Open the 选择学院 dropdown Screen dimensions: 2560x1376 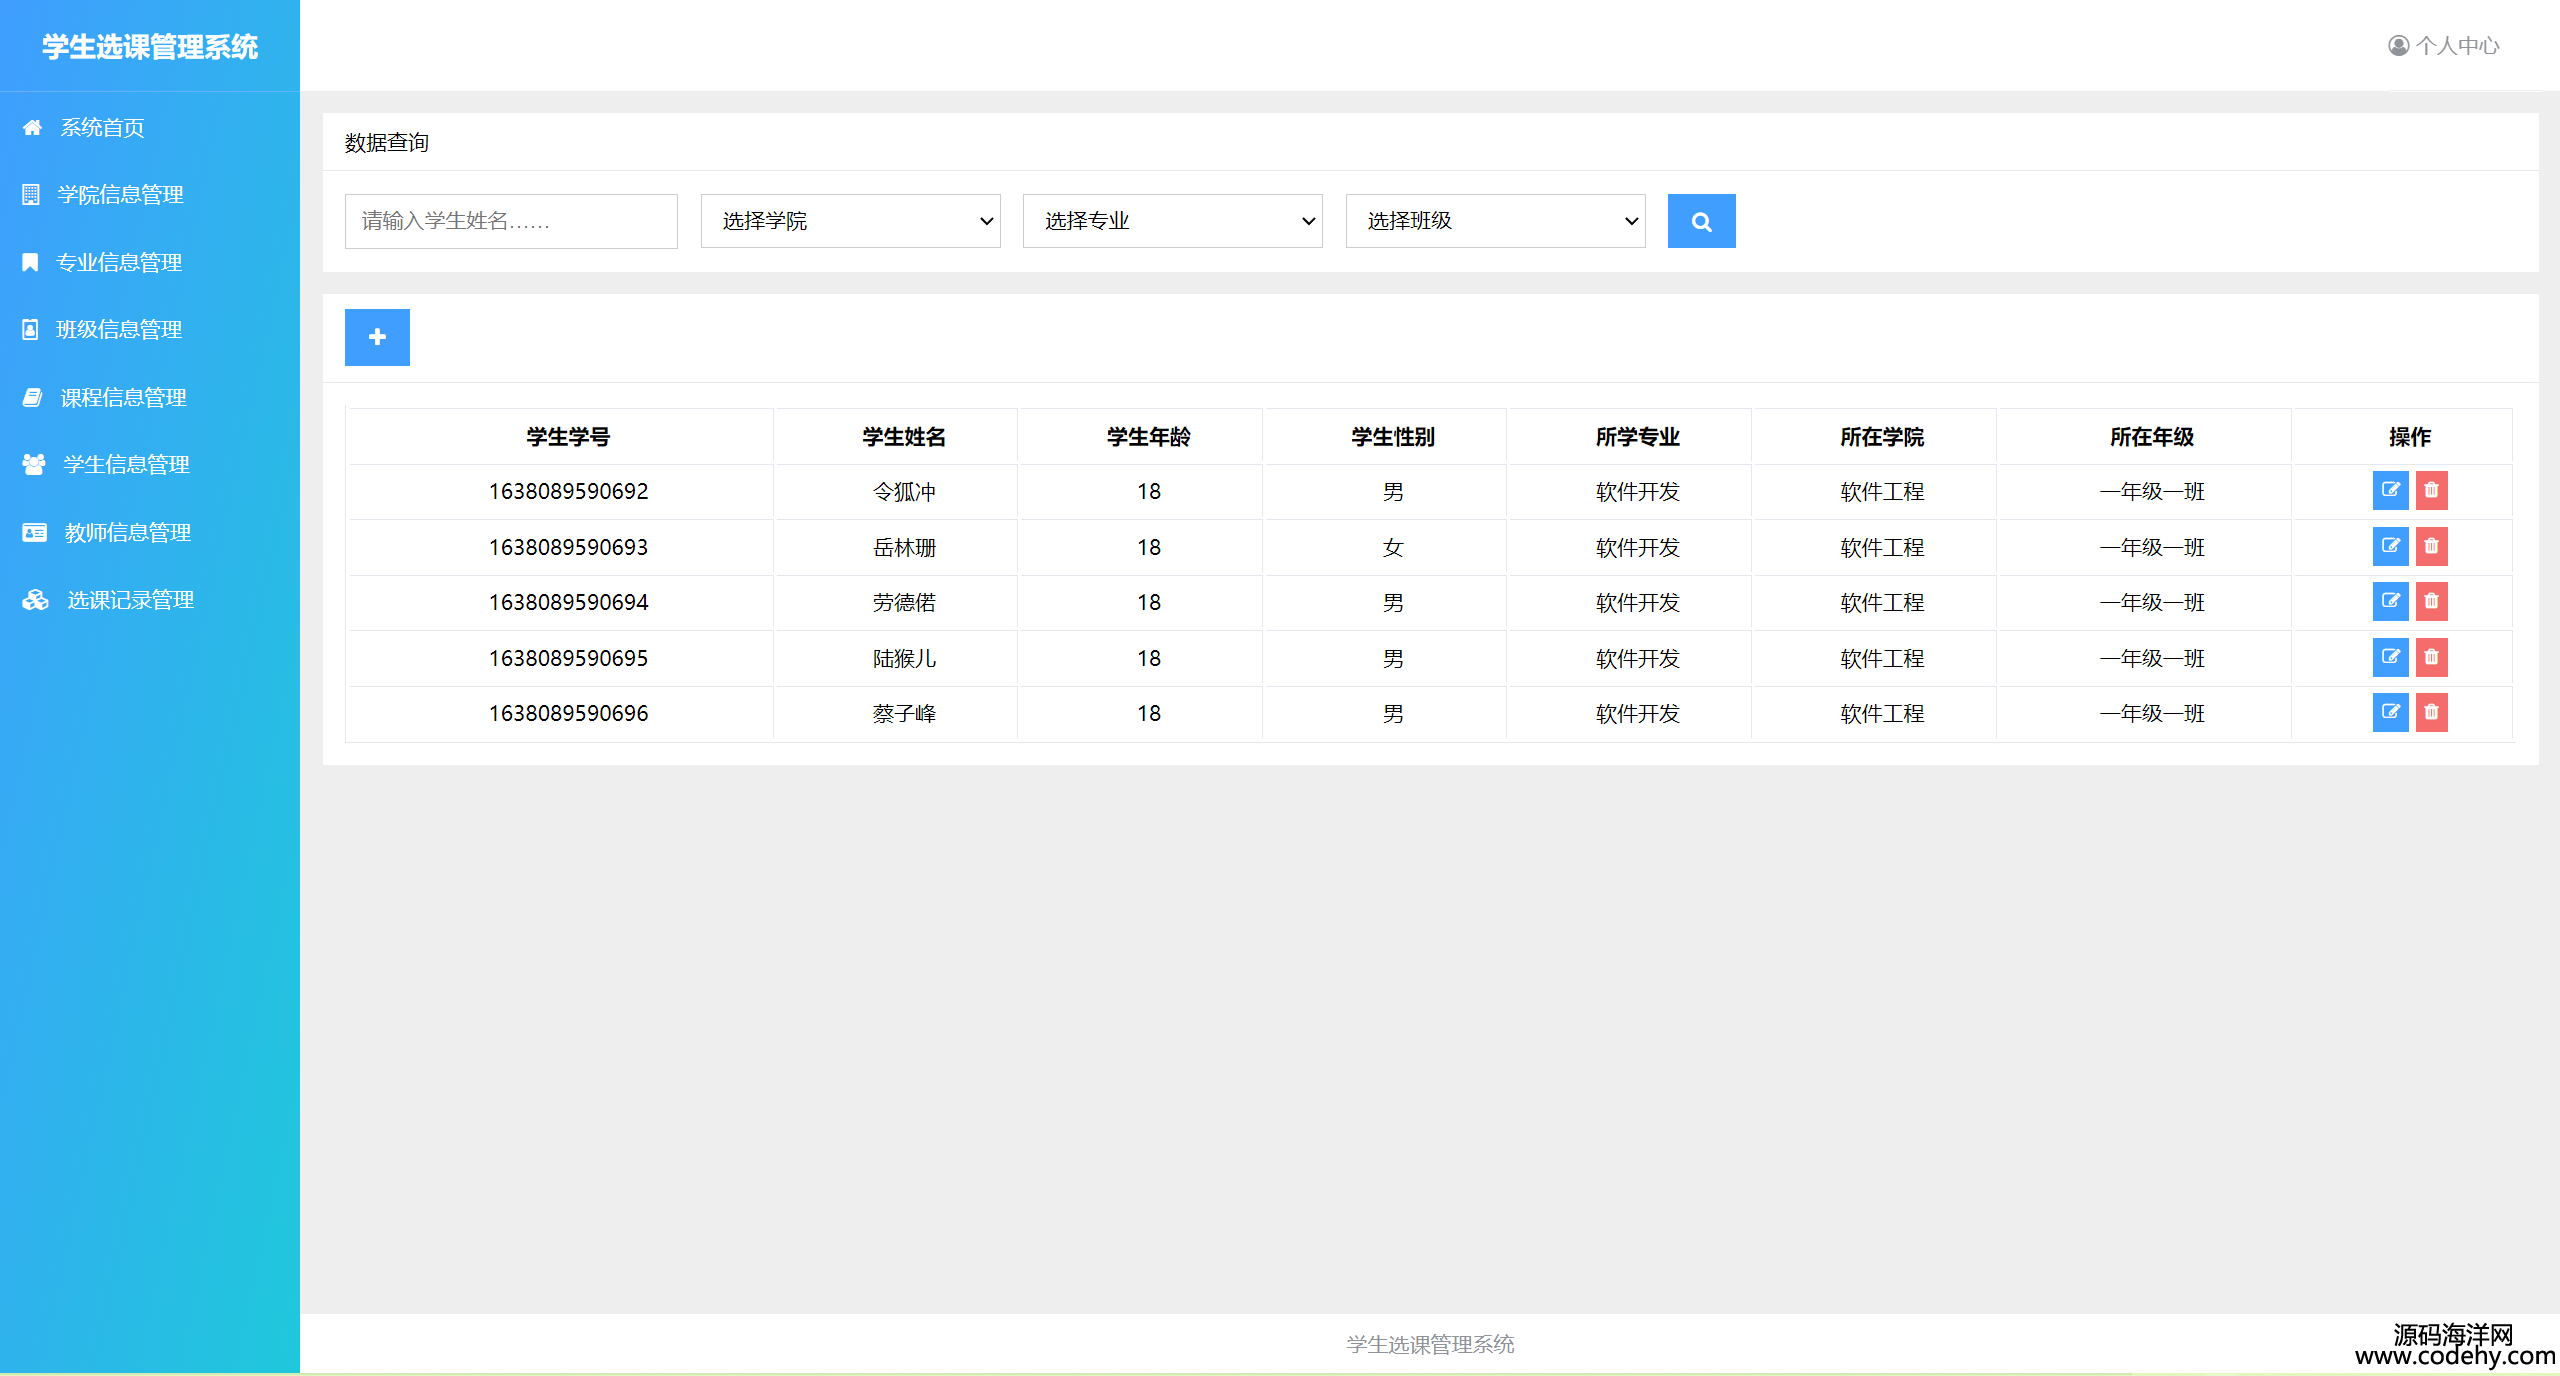tap(850, 221)
